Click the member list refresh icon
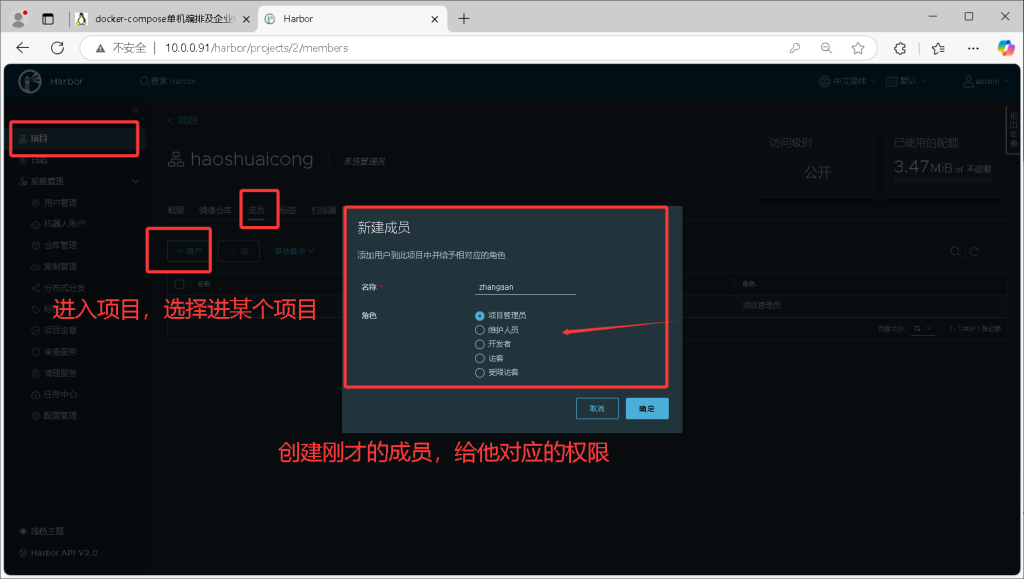 (974, 251)
